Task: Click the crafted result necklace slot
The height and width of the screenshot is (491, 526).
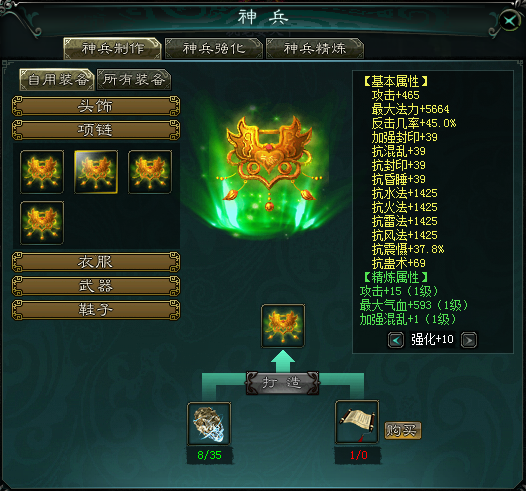Action: pos(283,326)
